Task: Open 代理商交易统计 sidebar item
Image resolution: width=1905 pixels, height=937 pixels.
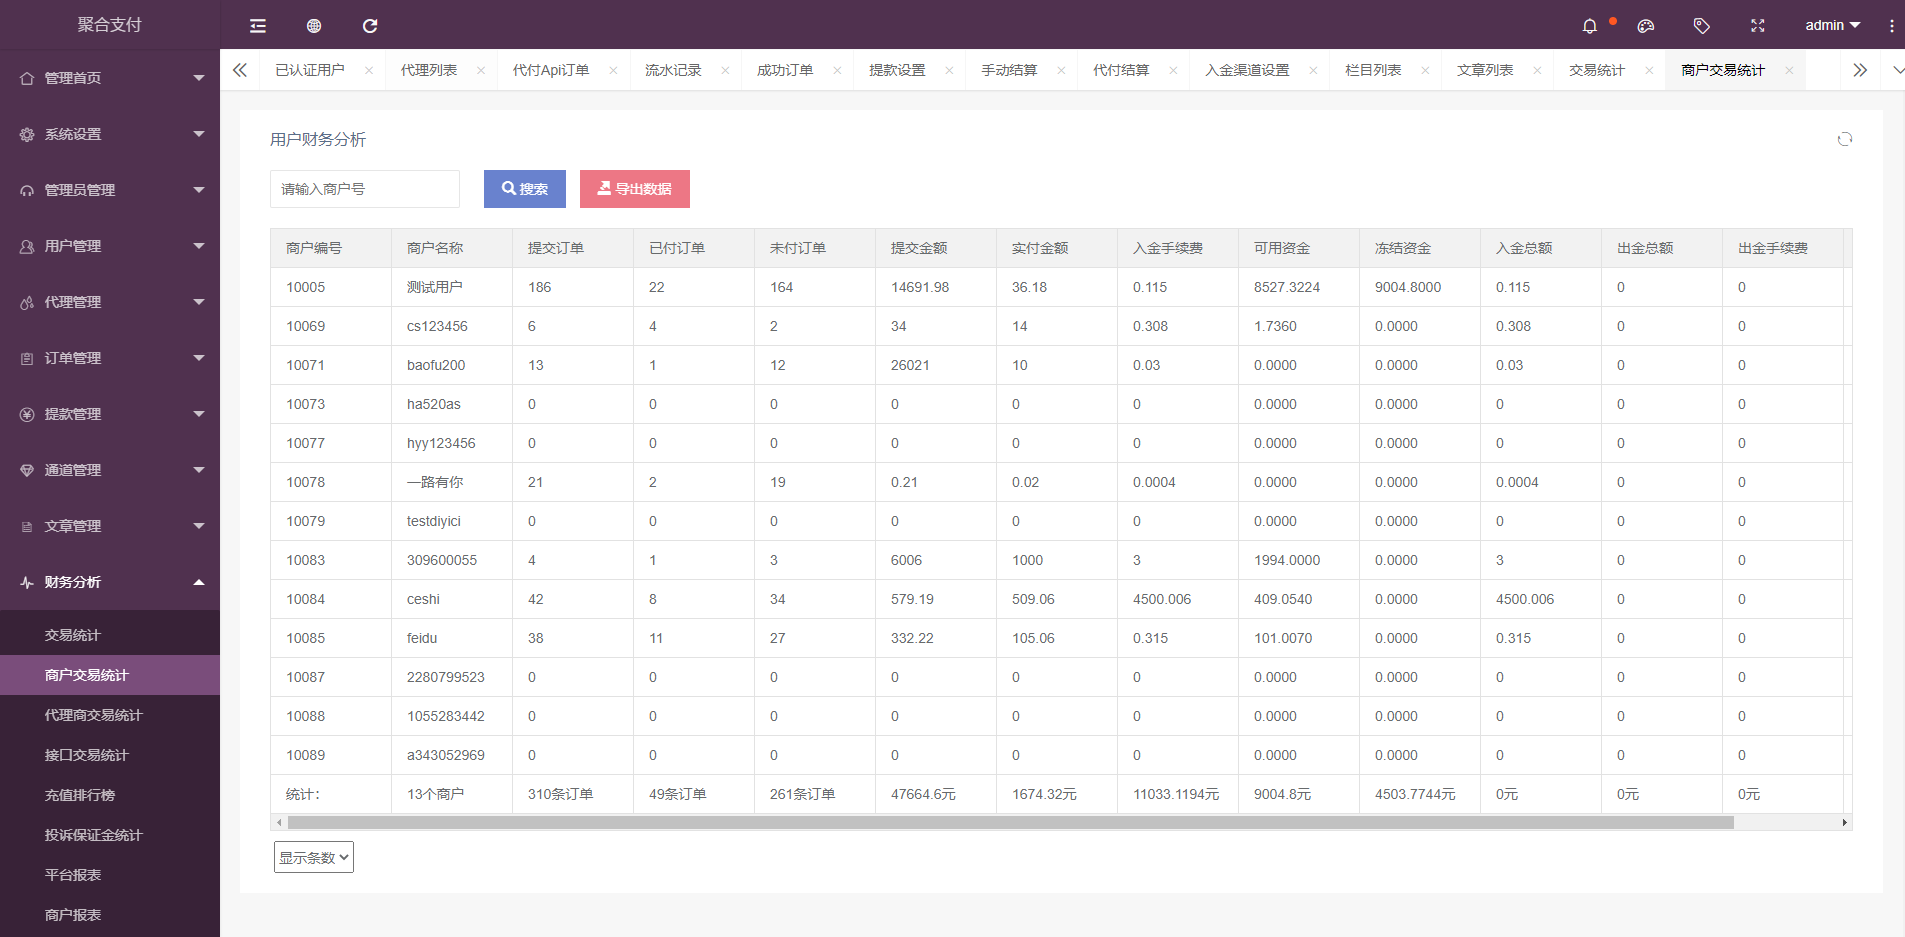Action: [110, 715]
